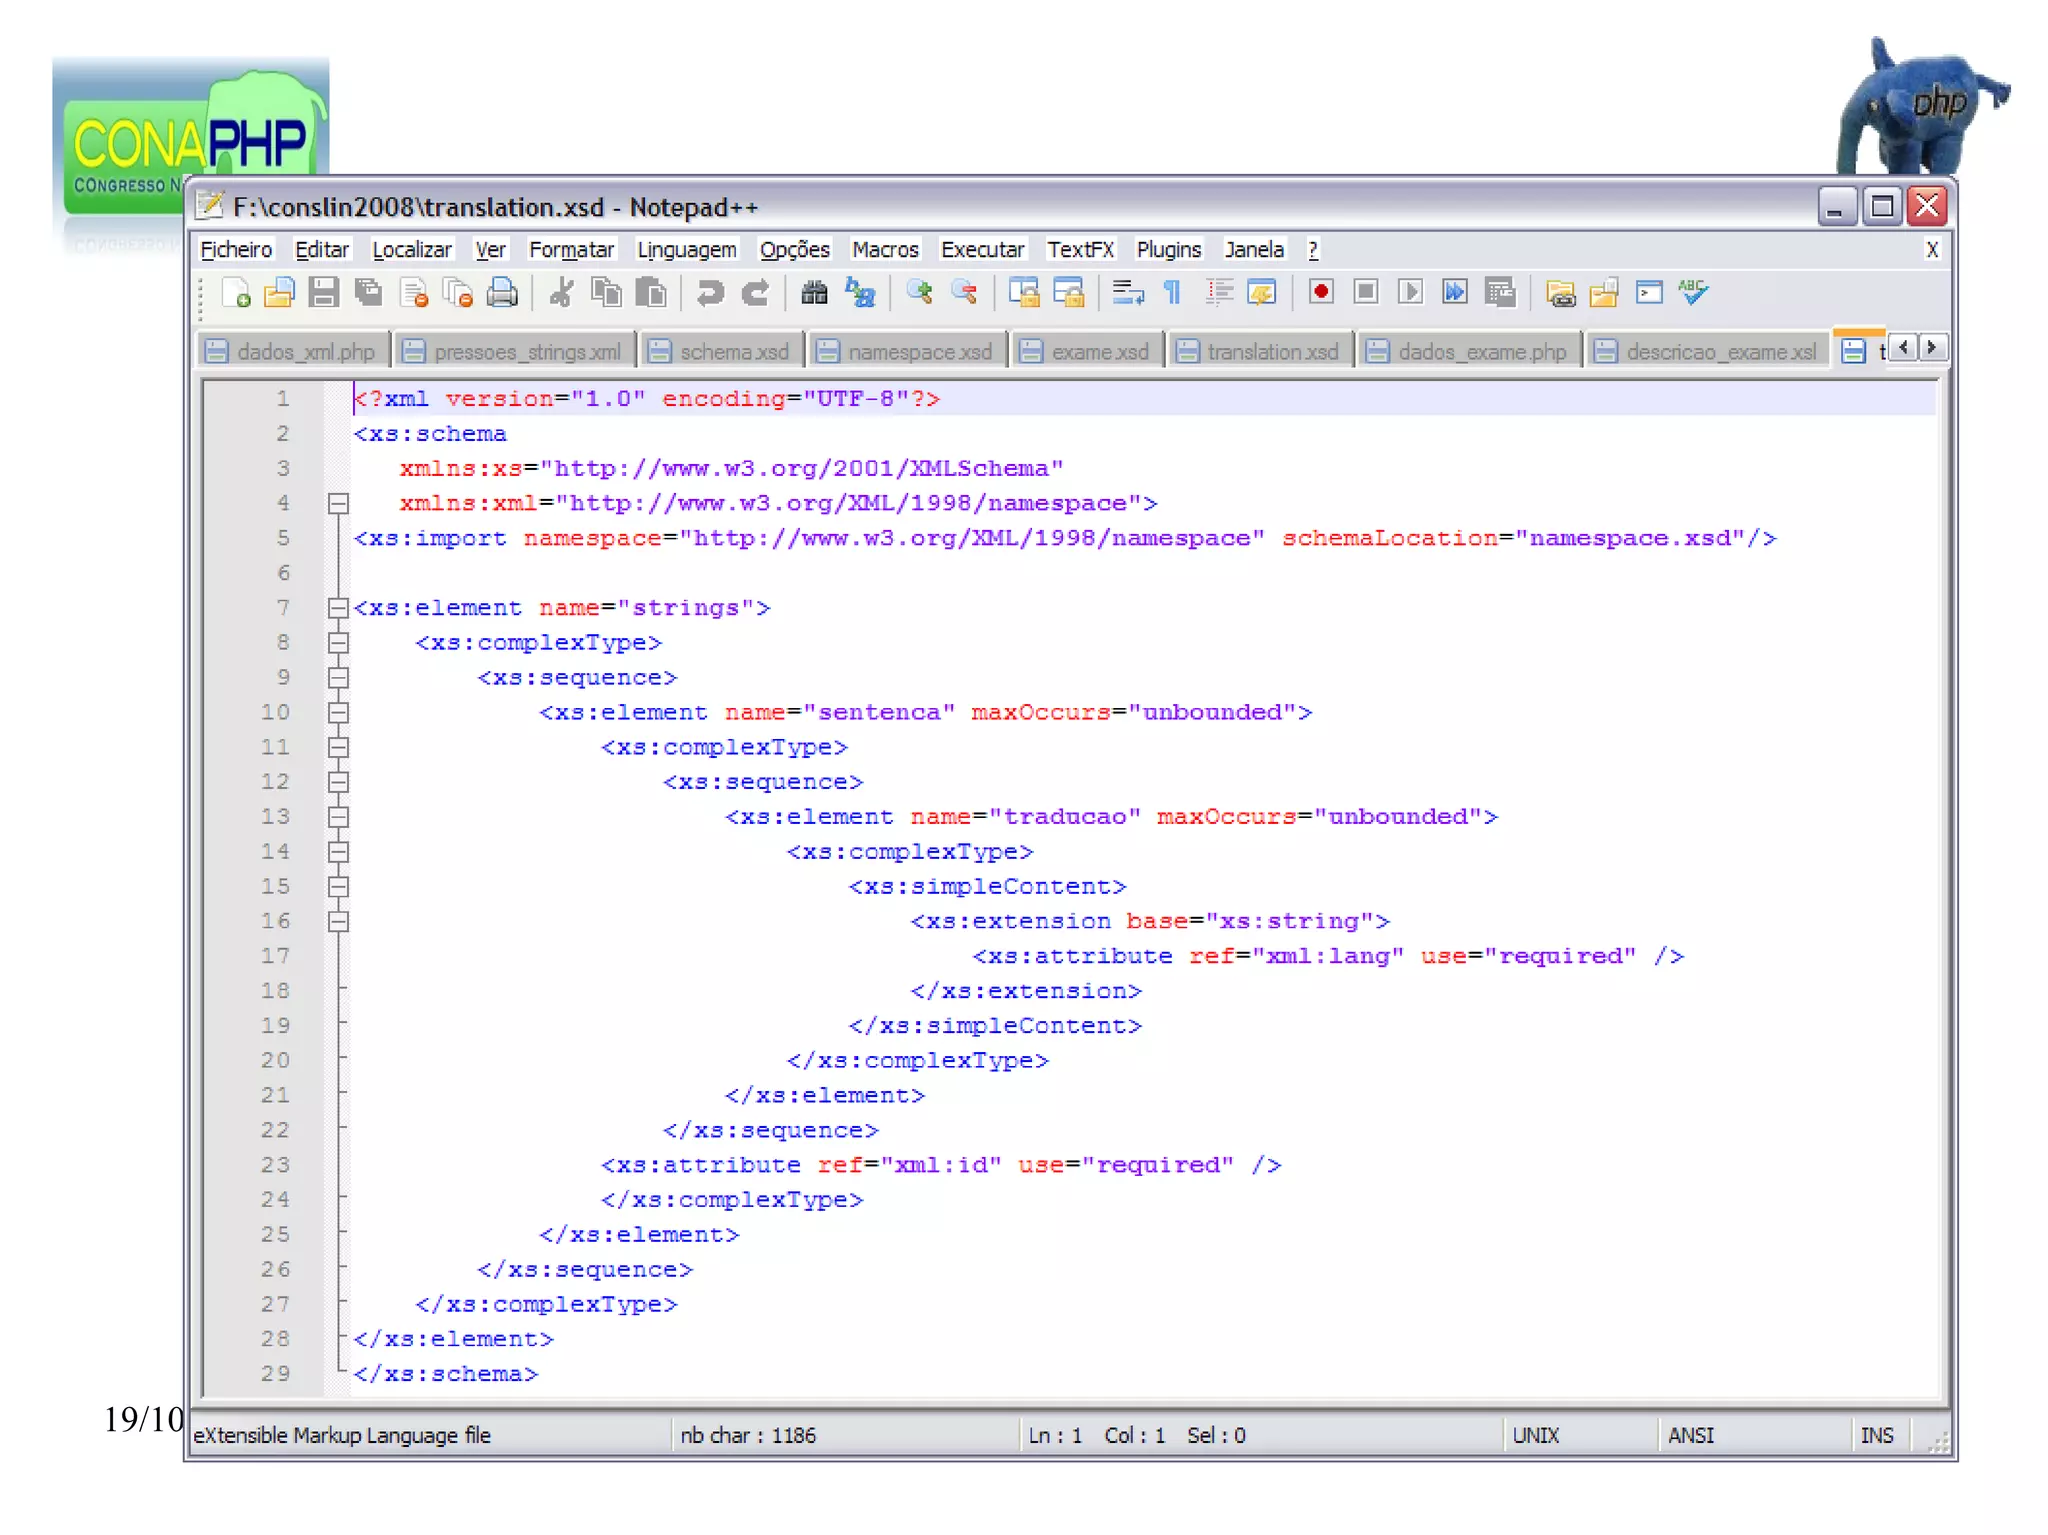Open the Executar menu
This screenshot has width=2048, height=1535.
click(982, 250)
